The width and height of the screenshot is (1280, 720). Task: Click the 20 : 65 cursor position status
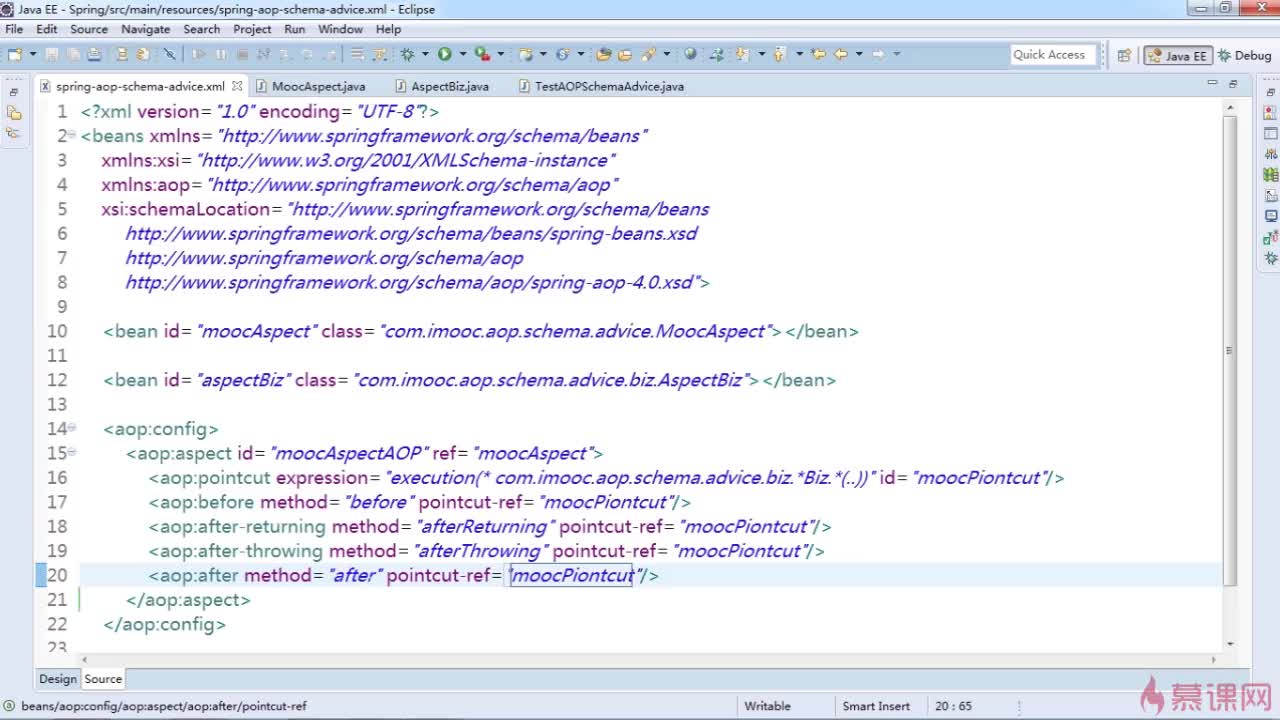point(953,706)
